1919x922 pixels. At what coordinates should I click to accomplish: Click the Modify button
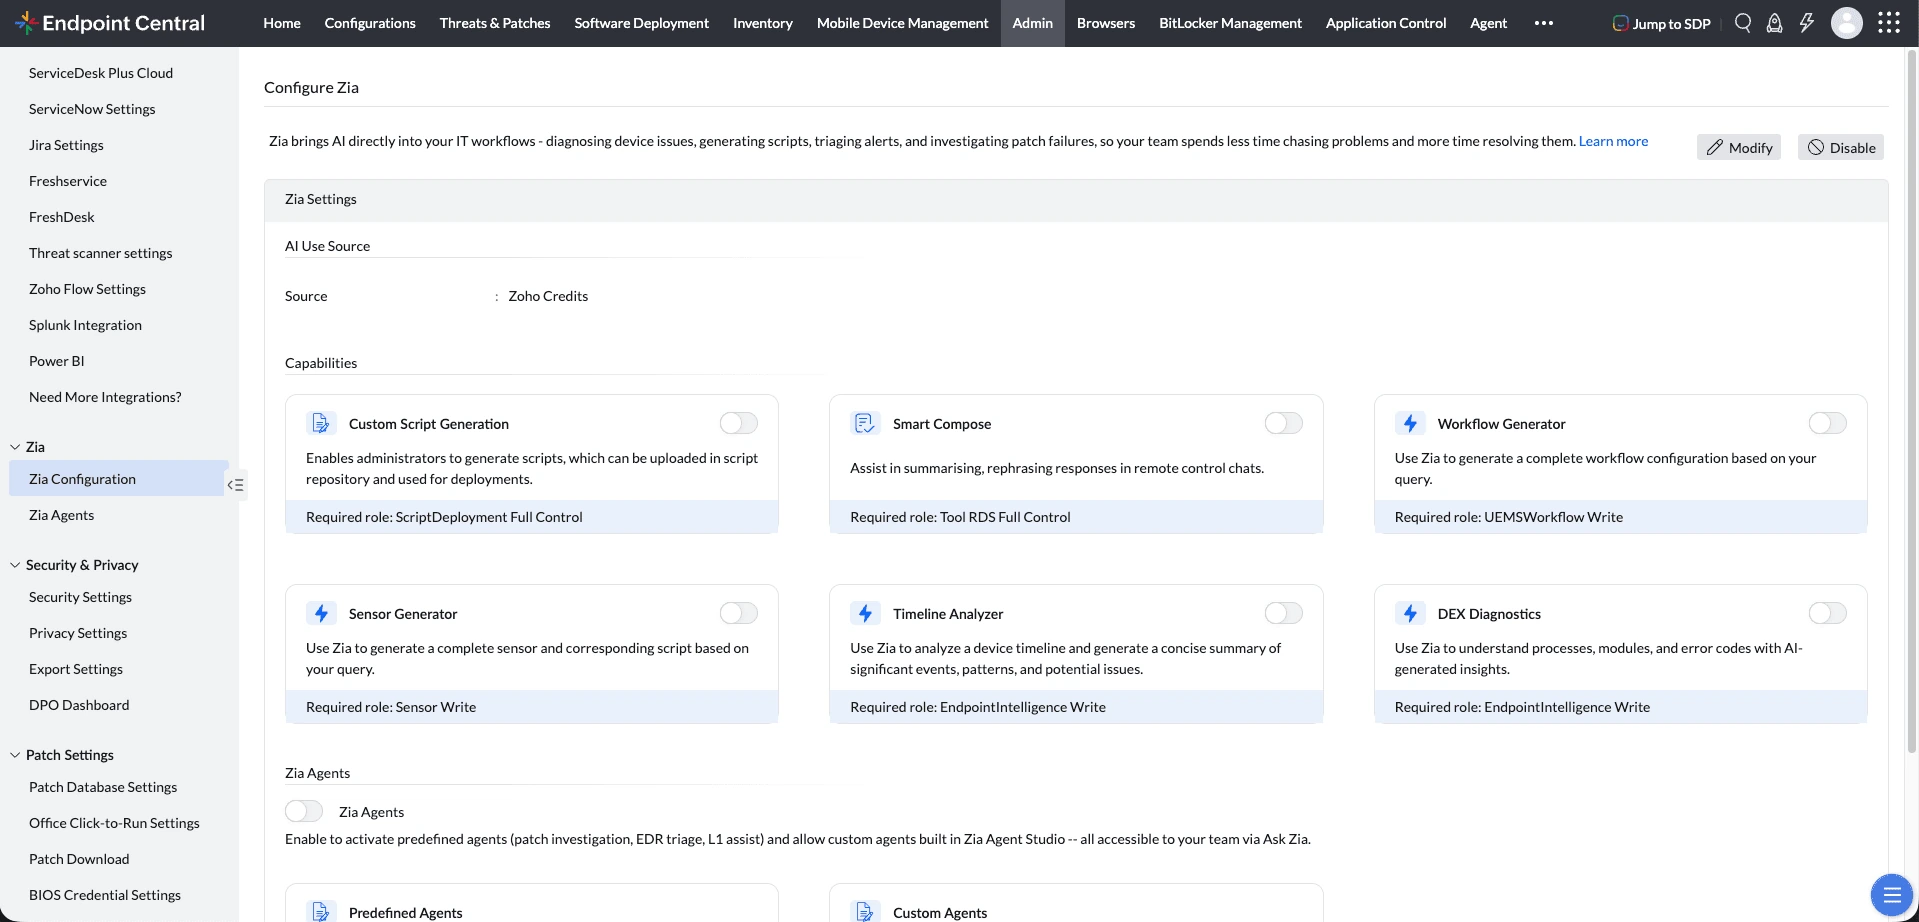[x=1739, y=147]
